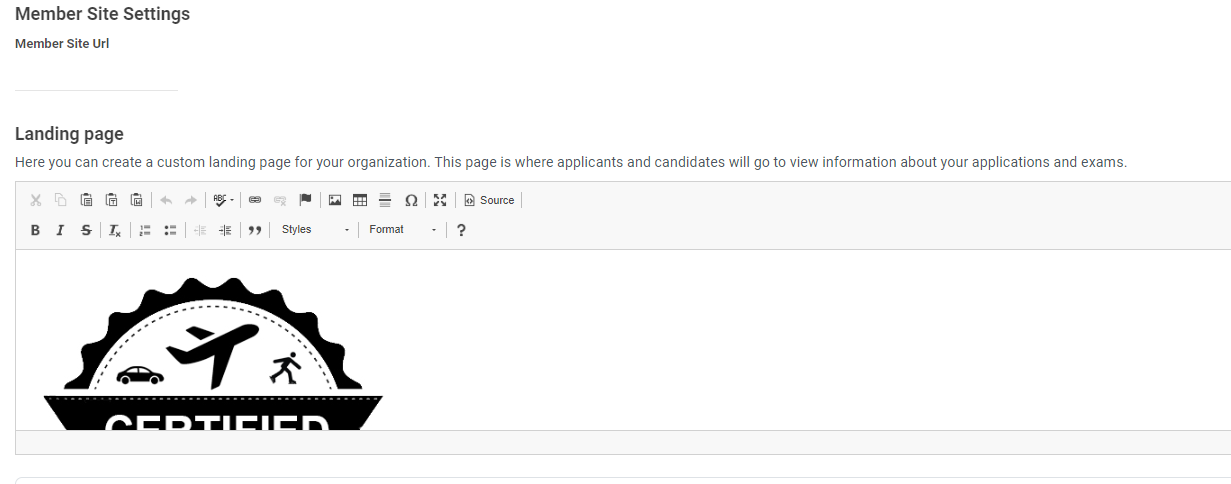Screen dimensions: 1231x484
Task: Select the Certified badge image in editor
Action: [x=213, y=353]
